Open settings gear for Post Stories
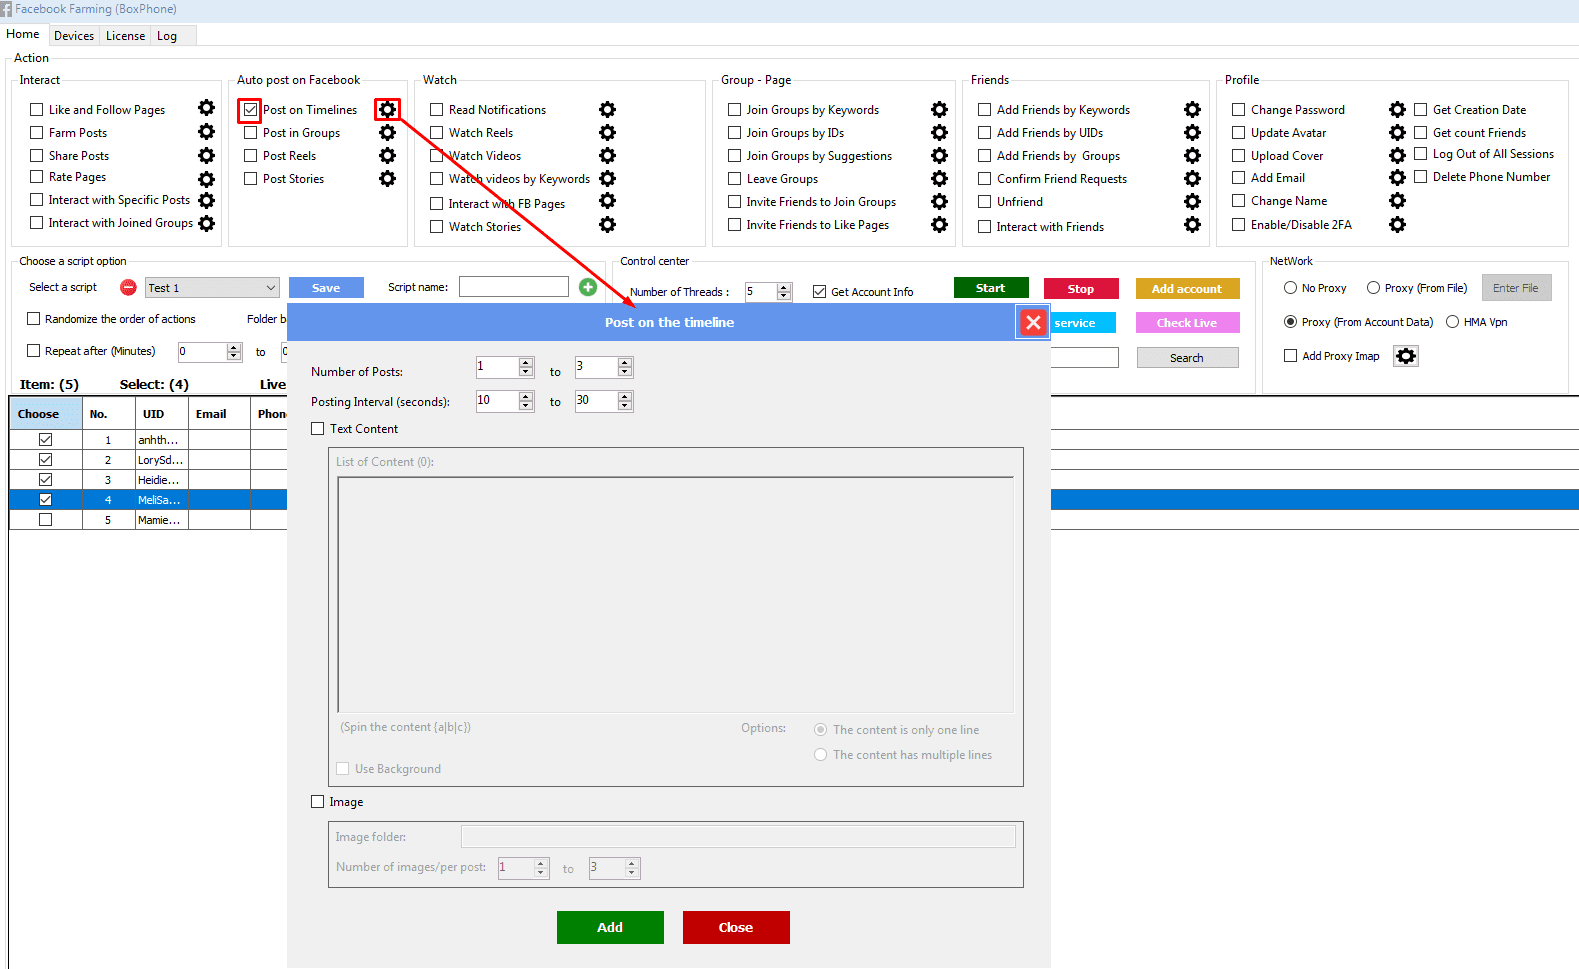The height and width of the screenshot is (969, 1579). tap(387, 178)
